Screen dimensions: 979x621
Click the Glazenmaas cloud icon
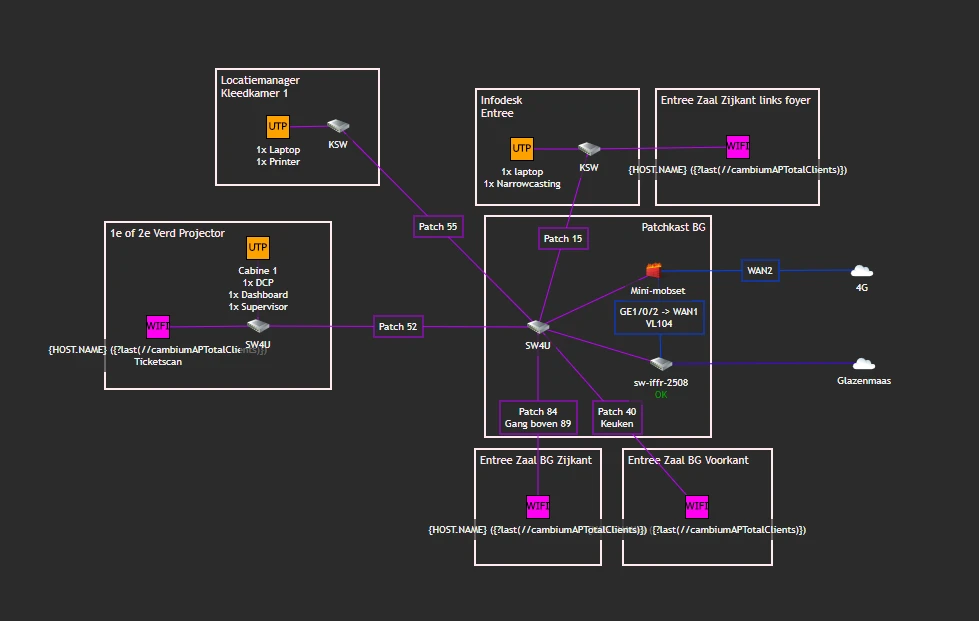click(864, 364)
